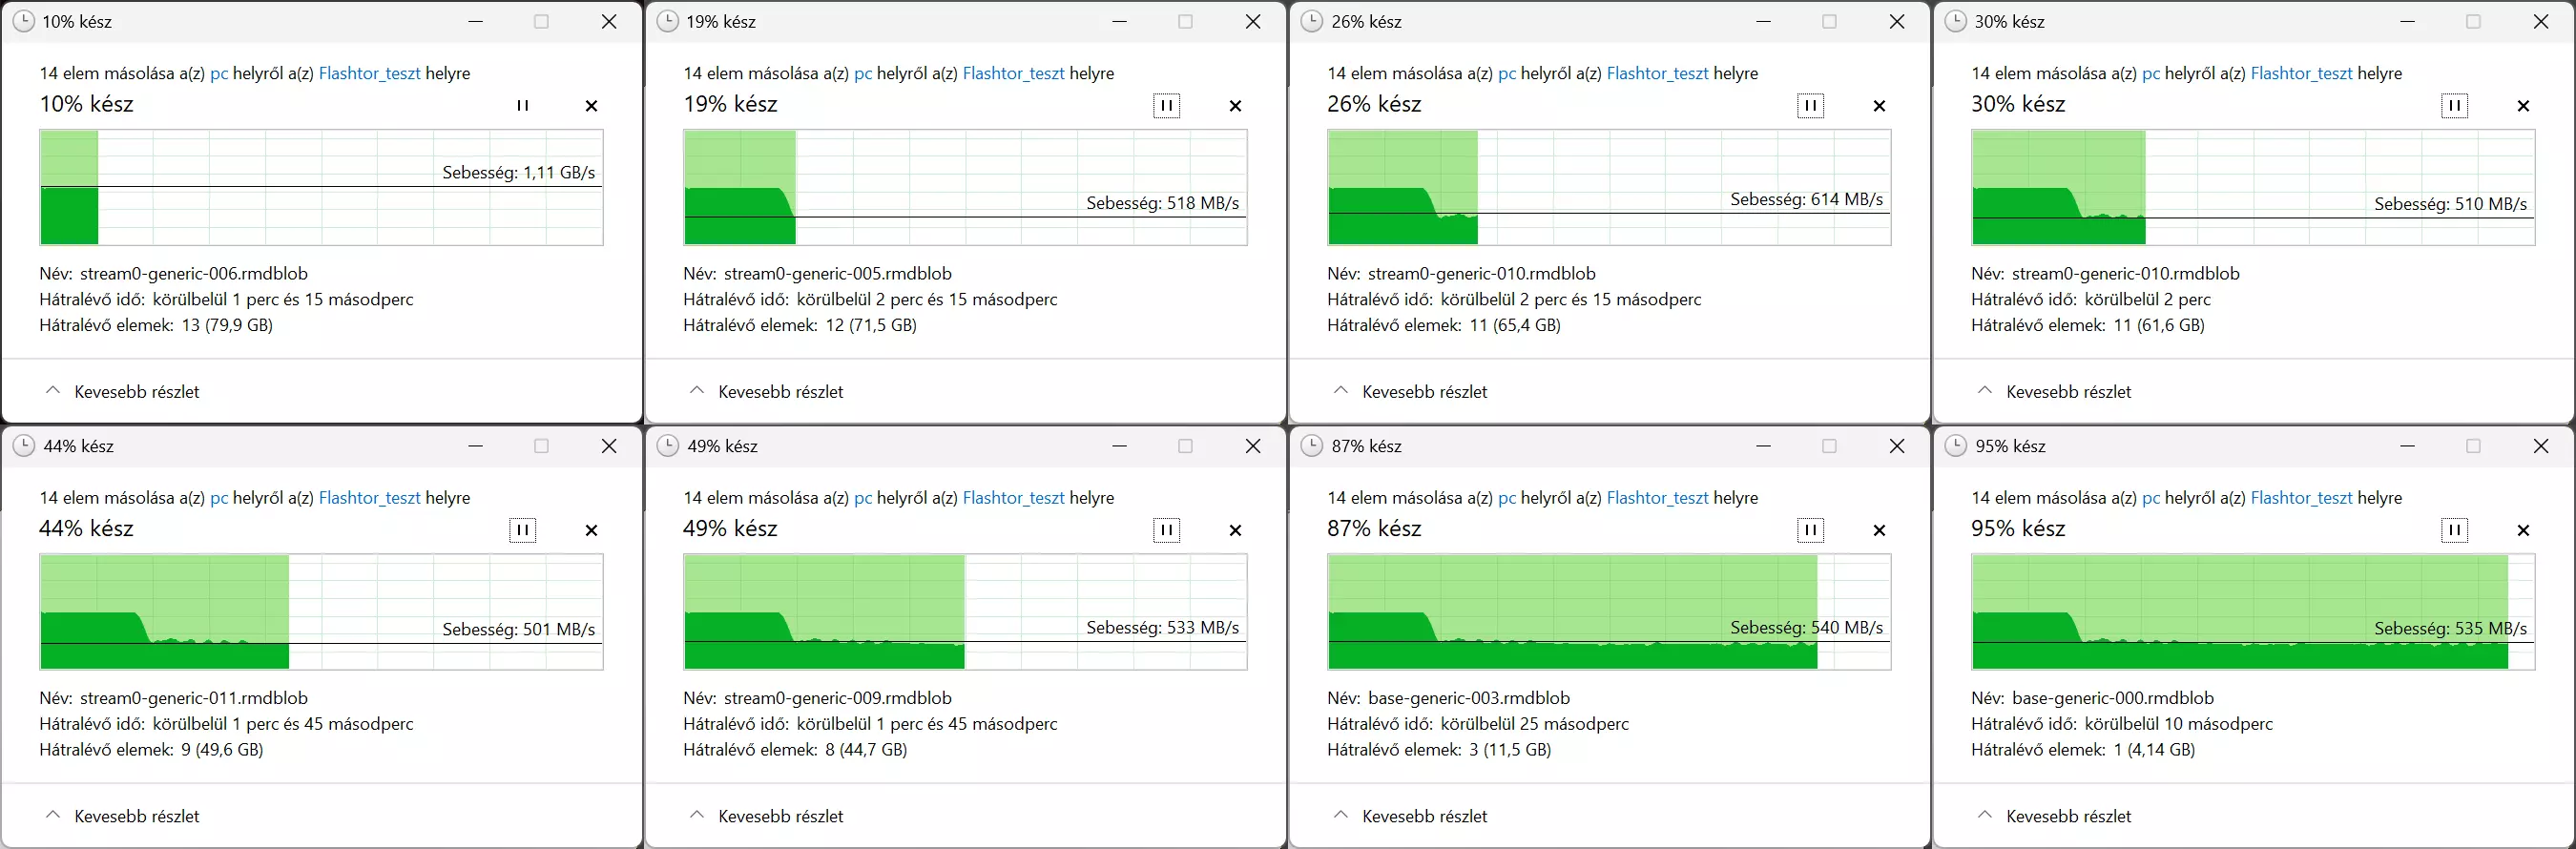Cancel the copy in the 87% kész dialog
The image size is (2576, 849).
1879,530
